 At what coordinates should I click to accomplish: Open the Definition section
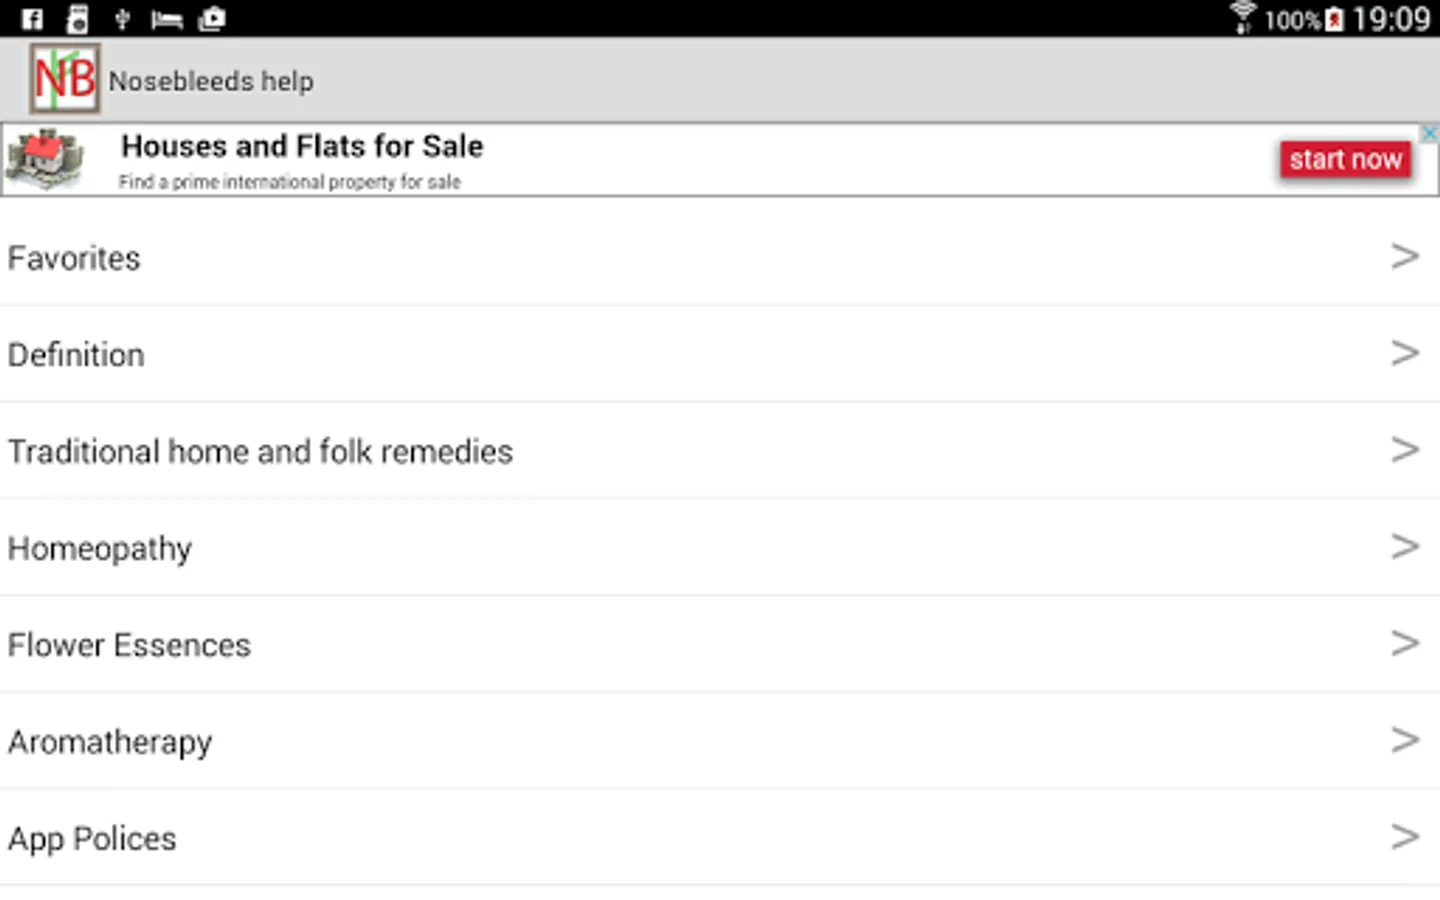click(x=76, y=355)
